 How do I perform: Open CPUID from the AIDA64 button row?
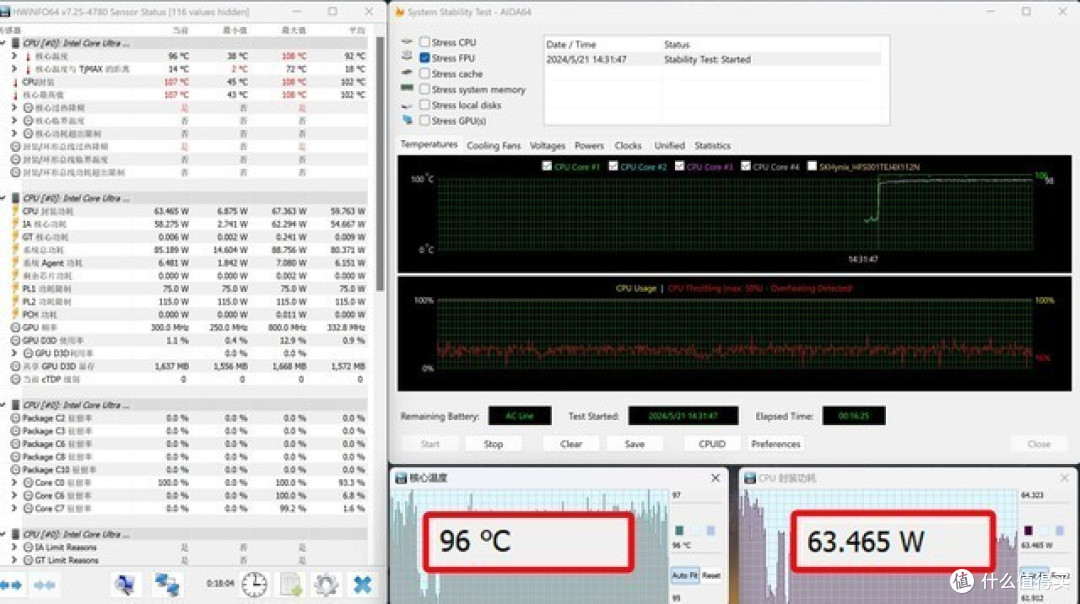pyautogui.click(x=712, y=444)
